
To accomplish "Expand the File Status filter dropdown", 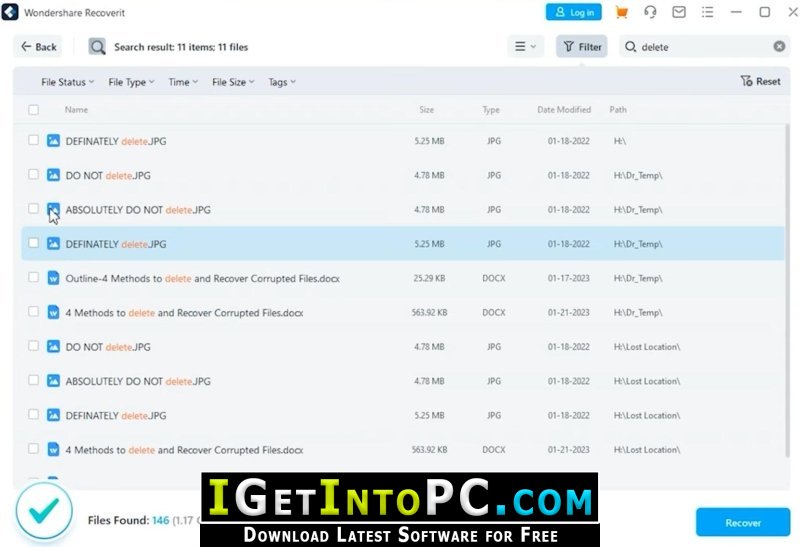I will [x=67, y=82].
